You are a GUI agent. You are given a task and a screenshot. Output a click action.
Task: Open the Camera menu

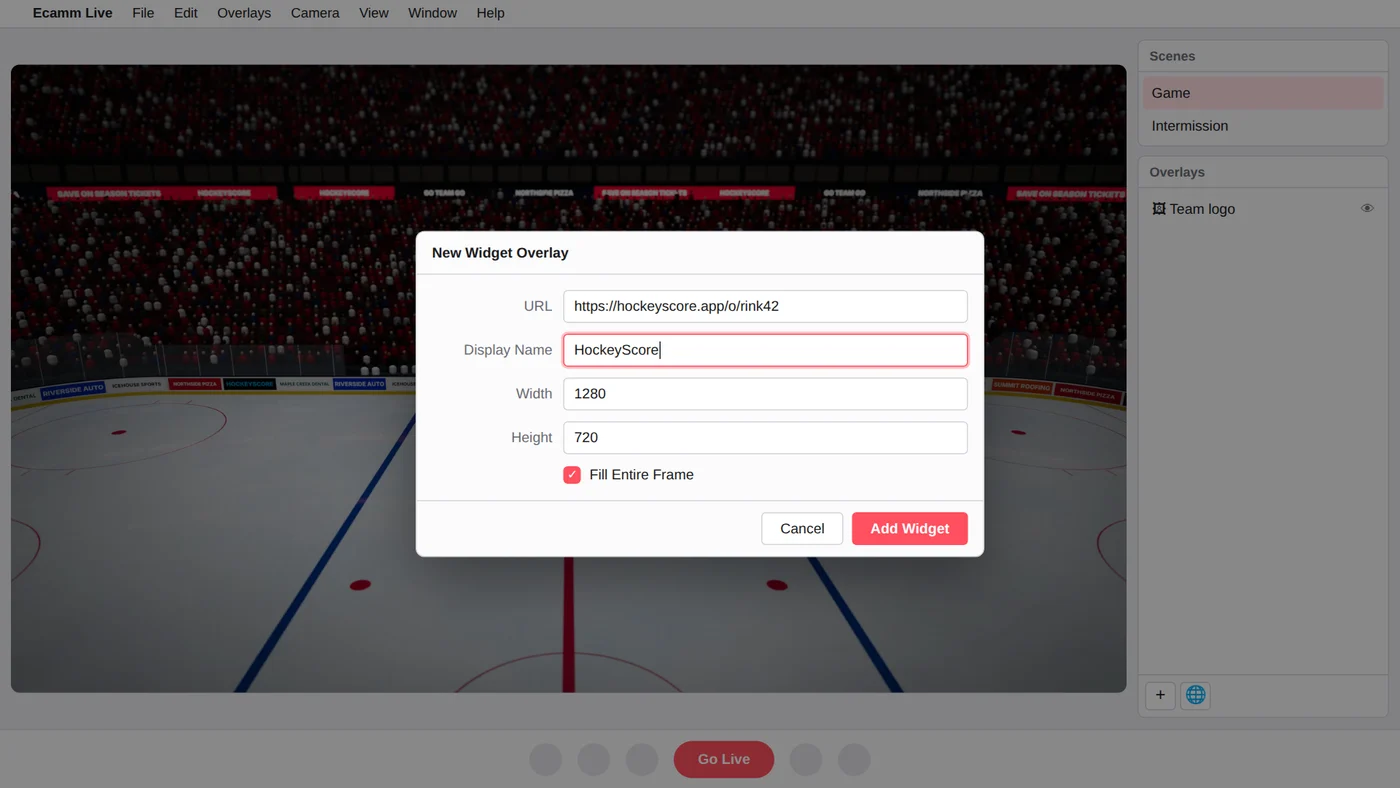click(315, 13)
